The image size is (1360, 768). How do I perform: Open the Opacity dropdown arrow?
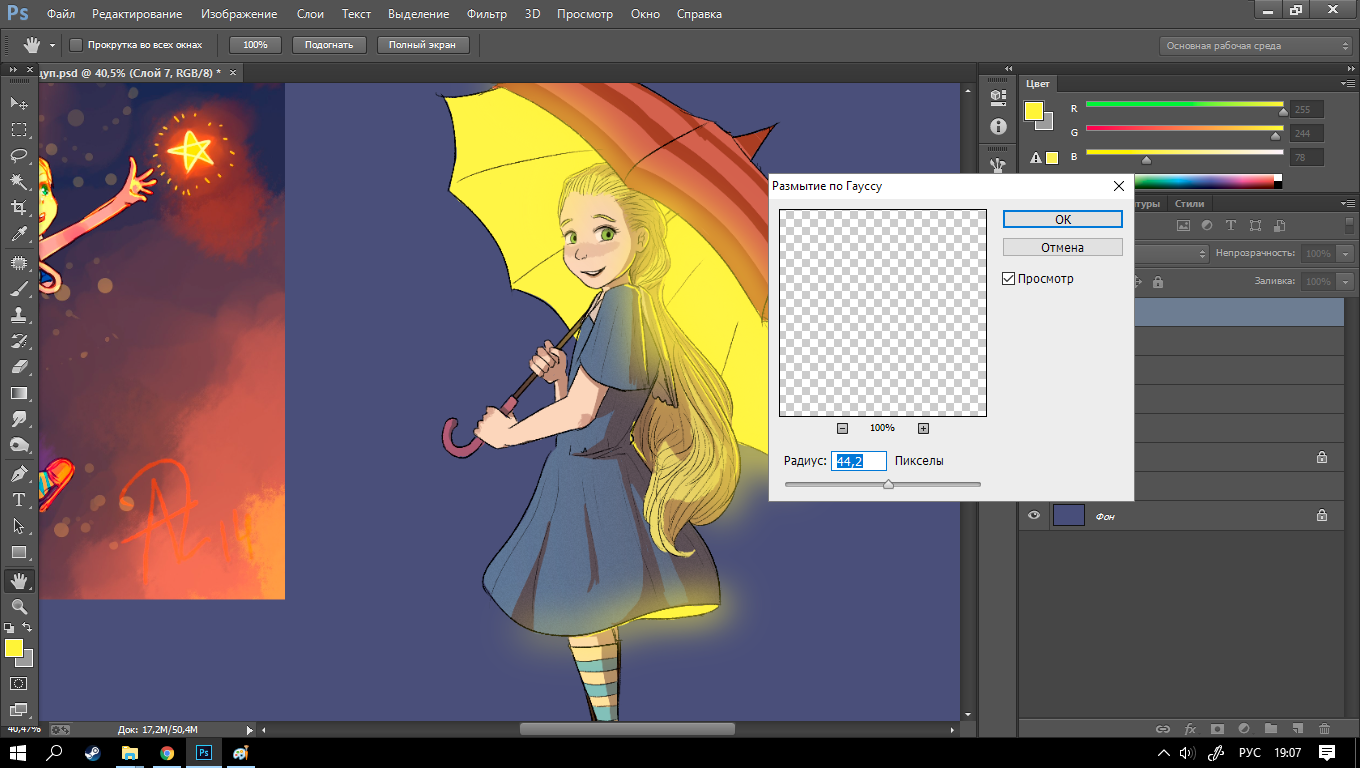coord(1345,254)
